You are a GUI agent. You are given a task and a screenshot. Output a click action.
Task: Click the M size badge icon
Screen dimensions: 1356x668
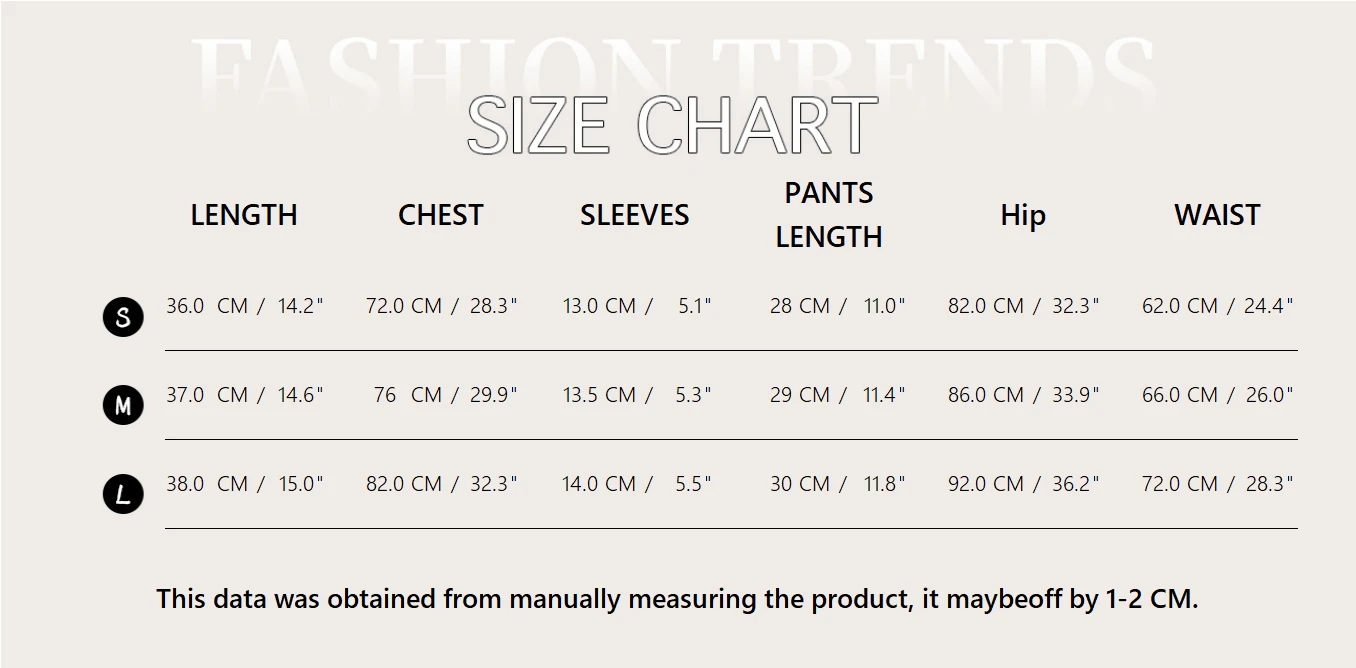click(x=123, y=406)
